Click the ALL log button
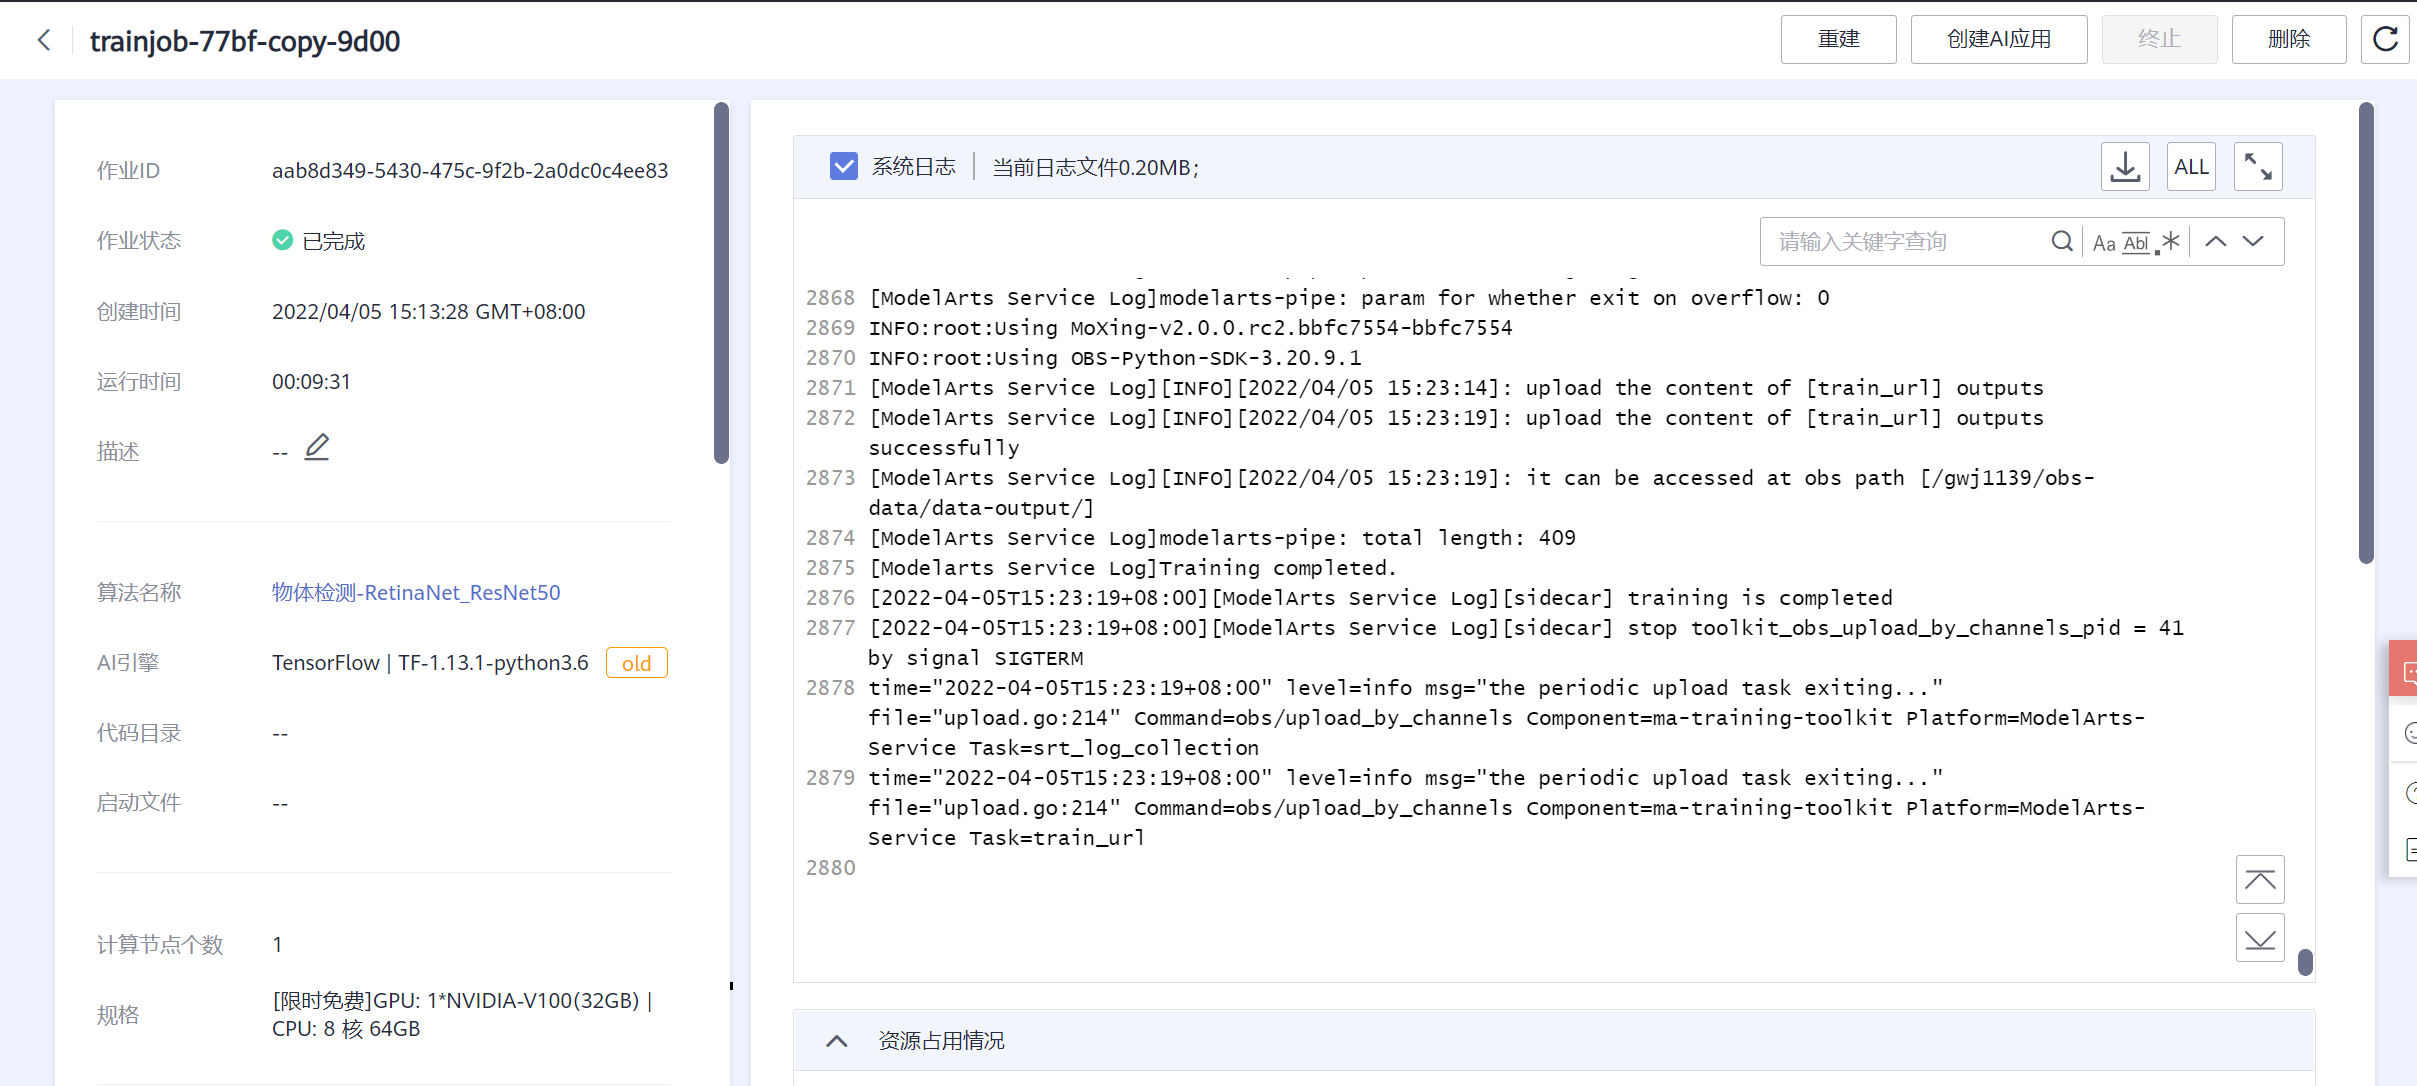Image resolution: width=2417 pixels, height=1086 pixels. coord(2191,167)
